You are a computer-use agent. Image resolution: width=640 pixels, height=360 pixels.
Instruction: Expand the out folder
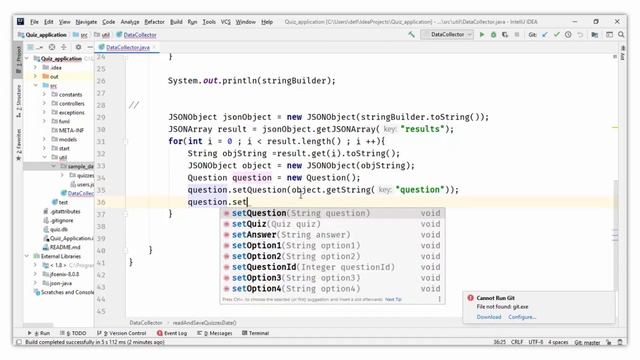tap(36, 76)
